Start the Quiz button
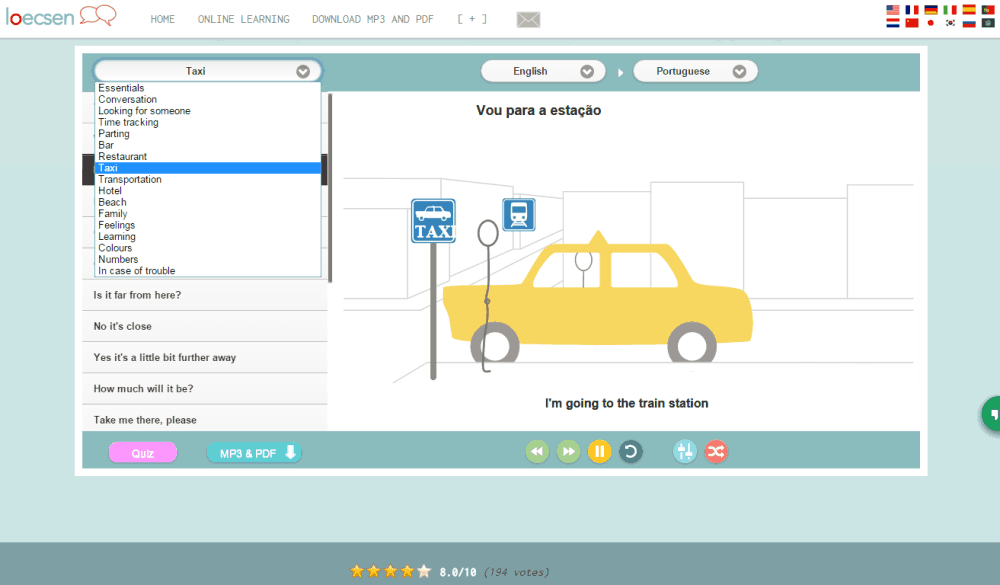 [x=143, y=453]
